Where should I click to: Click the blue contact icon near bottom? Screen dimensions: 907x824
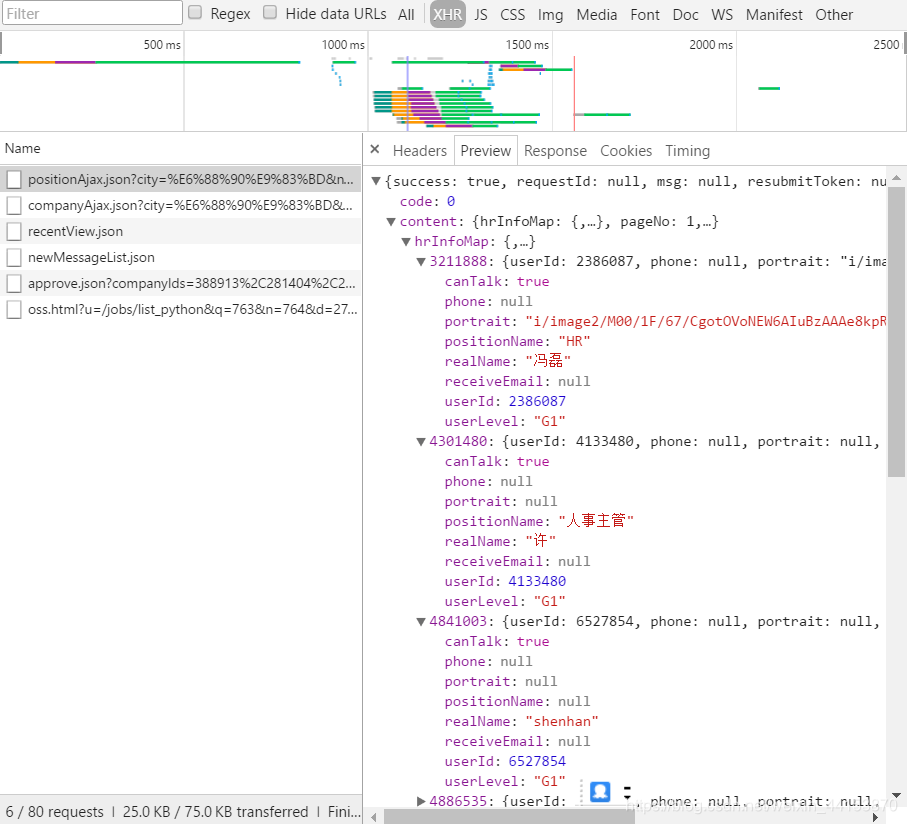(x=600, y=792)
